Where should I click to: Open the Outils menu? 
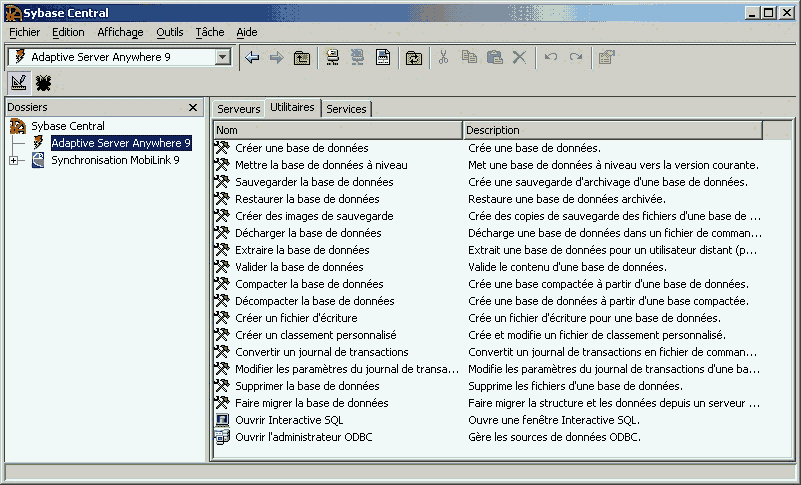(170, 32)
